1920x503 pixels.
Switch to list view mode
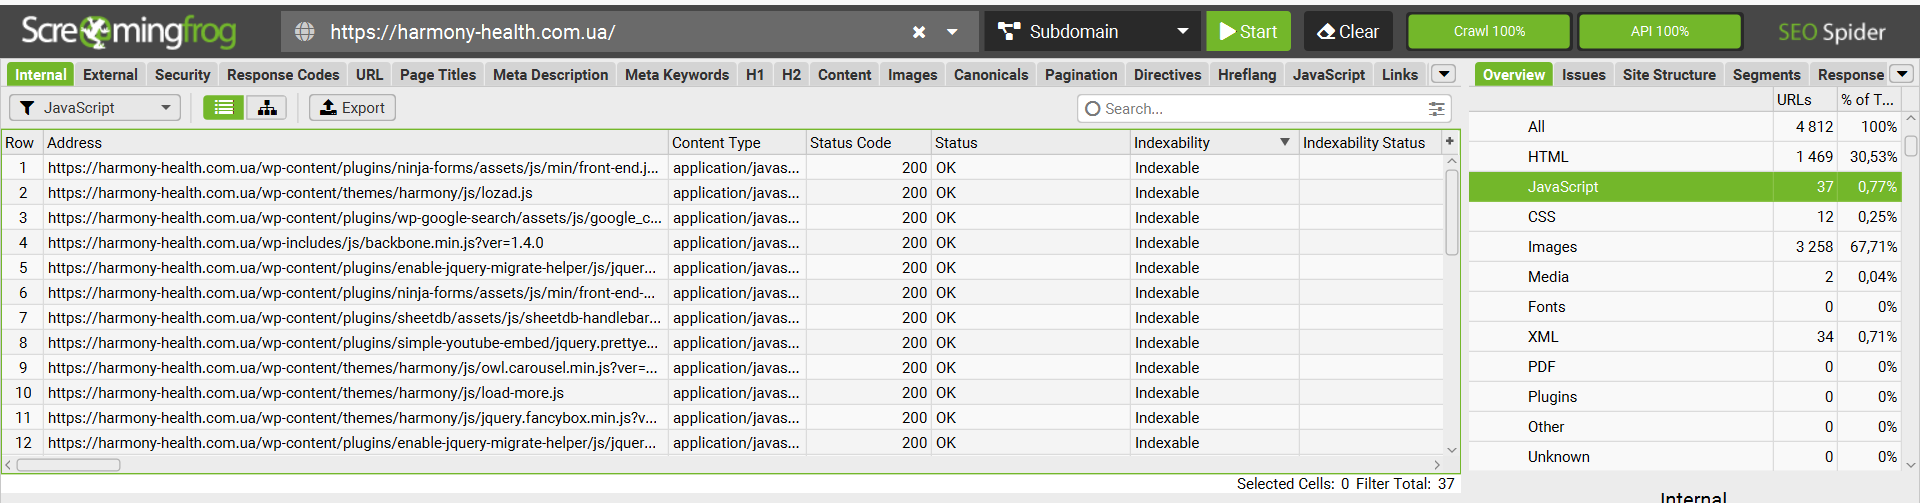pyautogui.click(x=223, y=108)
